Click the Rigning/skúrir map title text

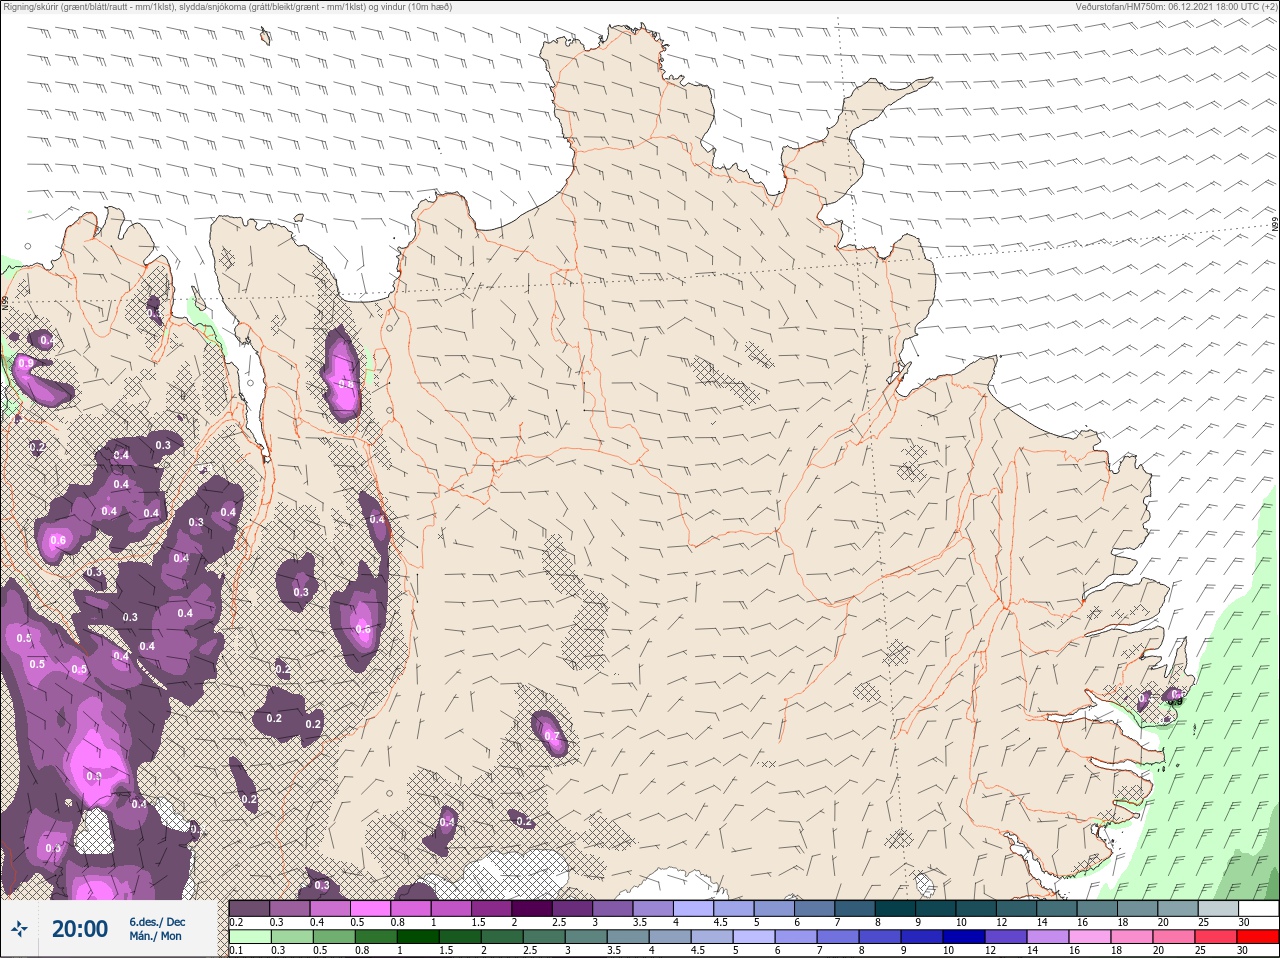click(x=227, y=7)
